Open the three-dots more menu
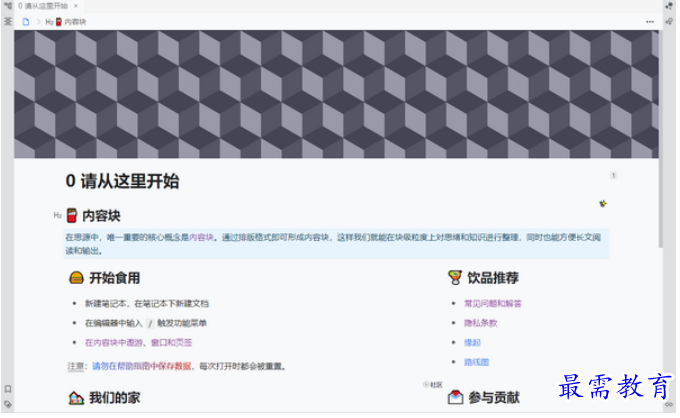Viewport: 680px width, 418px height. 651,22
